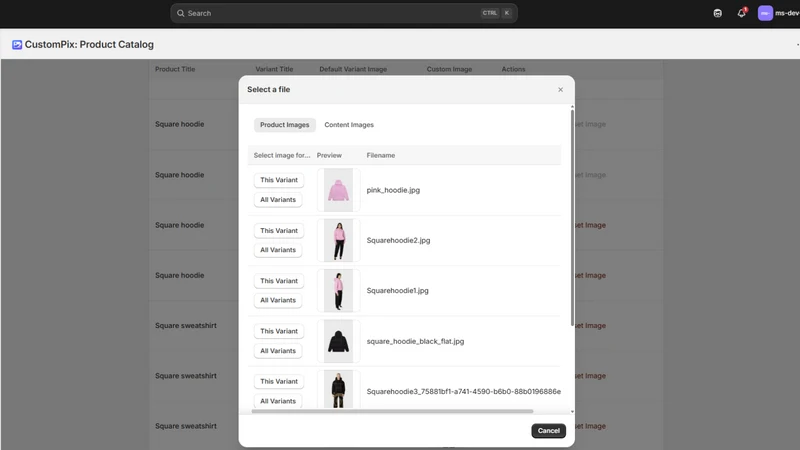Click the dialog vertical scrollbar
The image size is (800, 450).
572,217
